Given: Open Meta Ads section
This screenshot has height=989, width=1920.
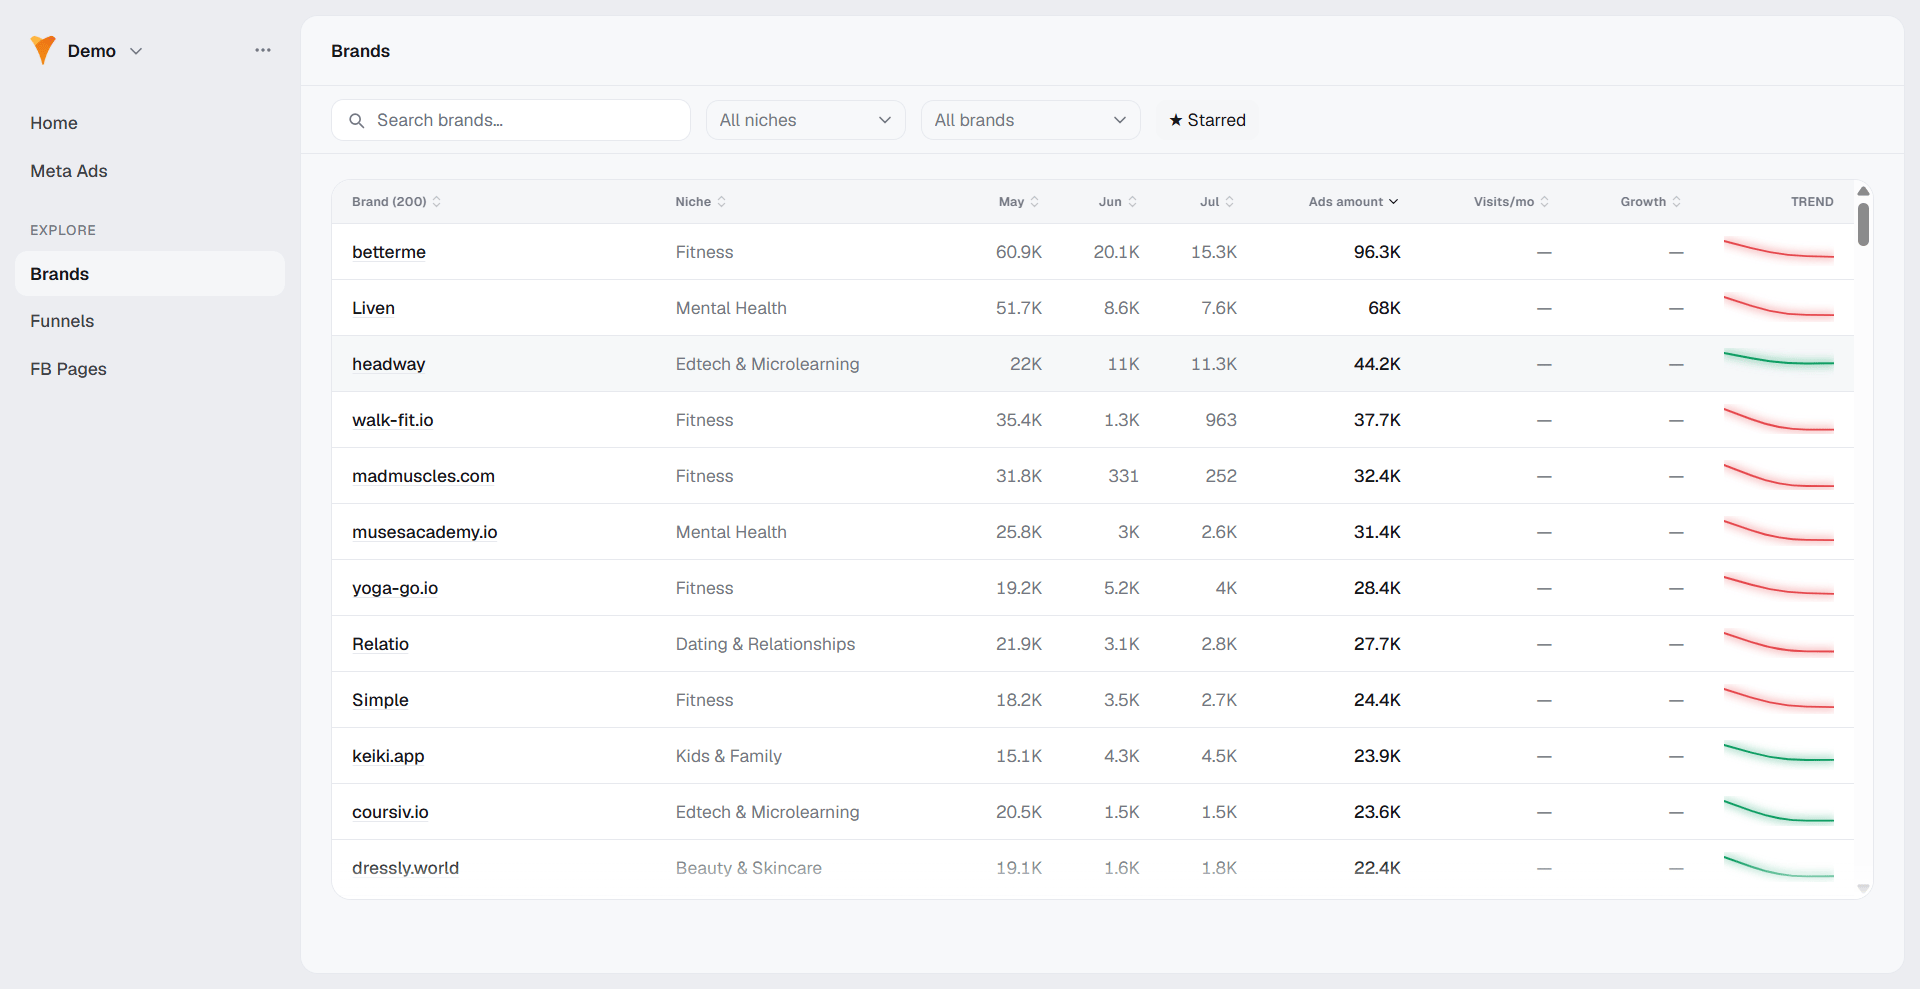Looking at the screenshot, I should click(x=69, y=171).
